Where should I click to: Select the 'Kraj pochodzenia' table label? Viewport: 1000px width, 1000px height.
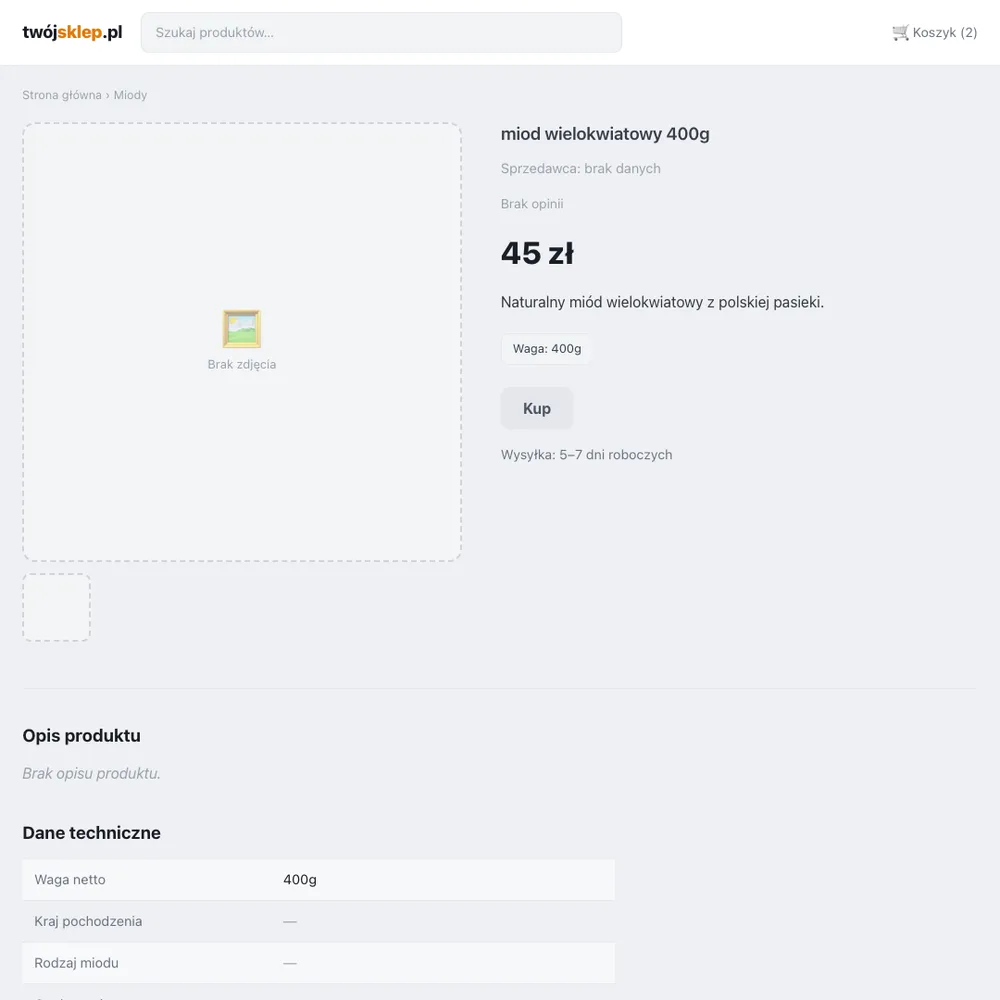click(88, 922)
